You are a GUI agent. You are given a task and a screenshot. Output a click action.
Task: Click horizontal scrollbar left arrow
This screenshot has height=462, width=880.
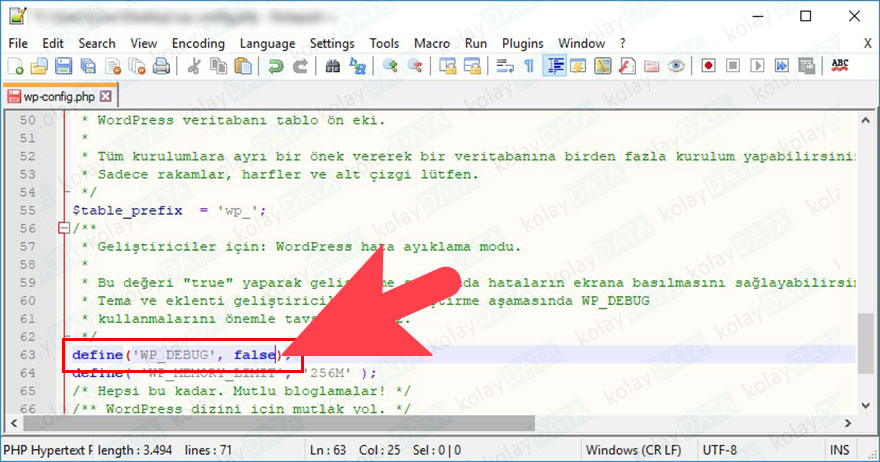(x=14, y=423)
